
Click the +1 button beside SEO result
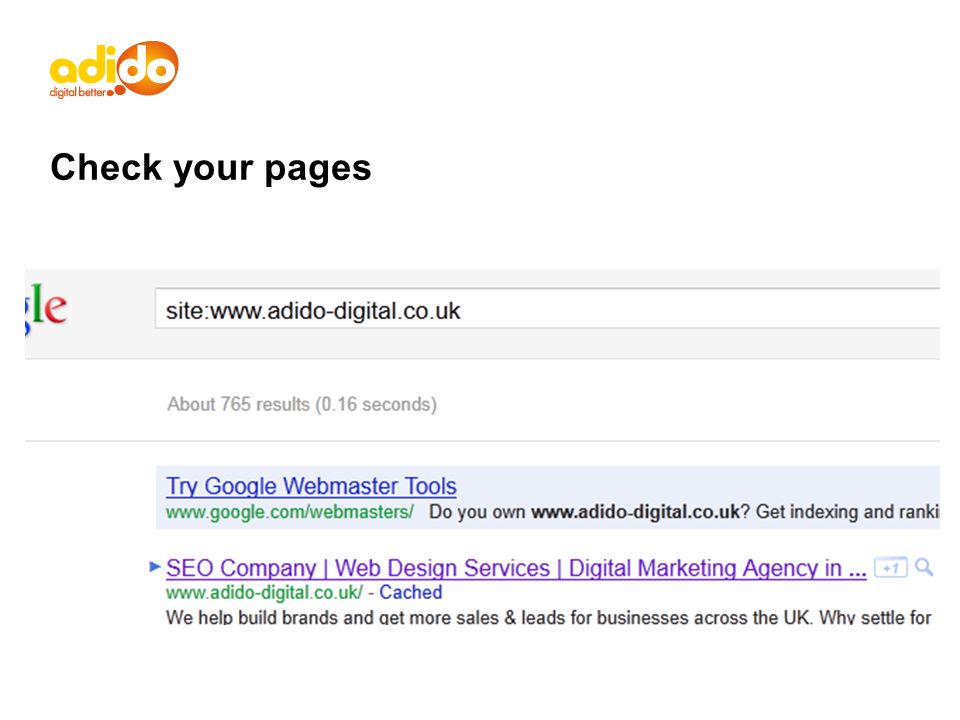click(x=890, y=568)
